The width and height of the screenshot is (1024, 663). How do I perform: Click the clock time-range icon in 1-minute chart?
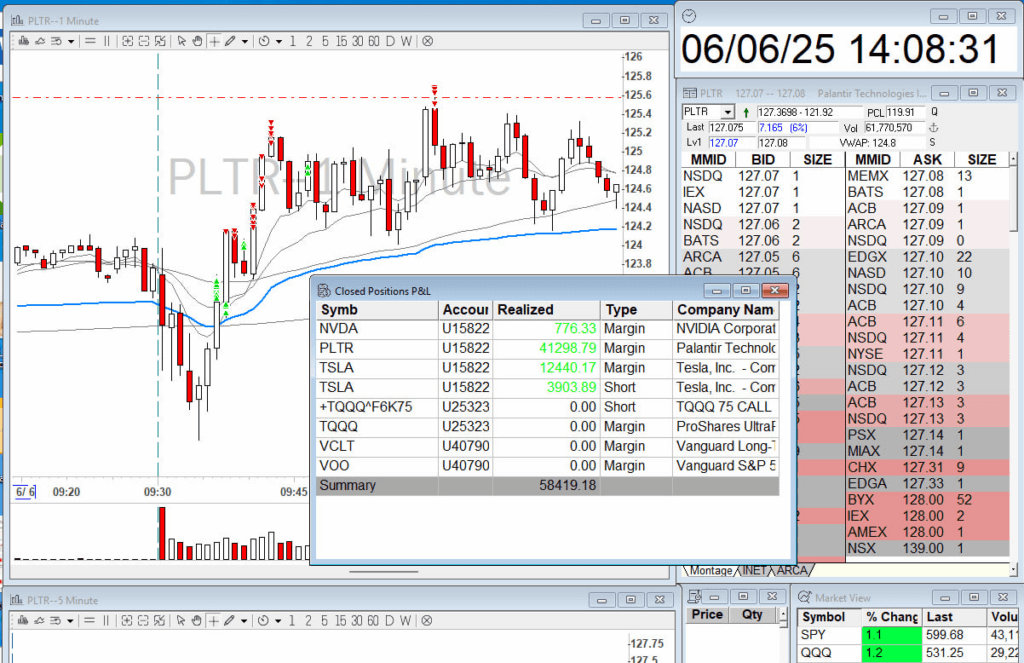[263, 41]
